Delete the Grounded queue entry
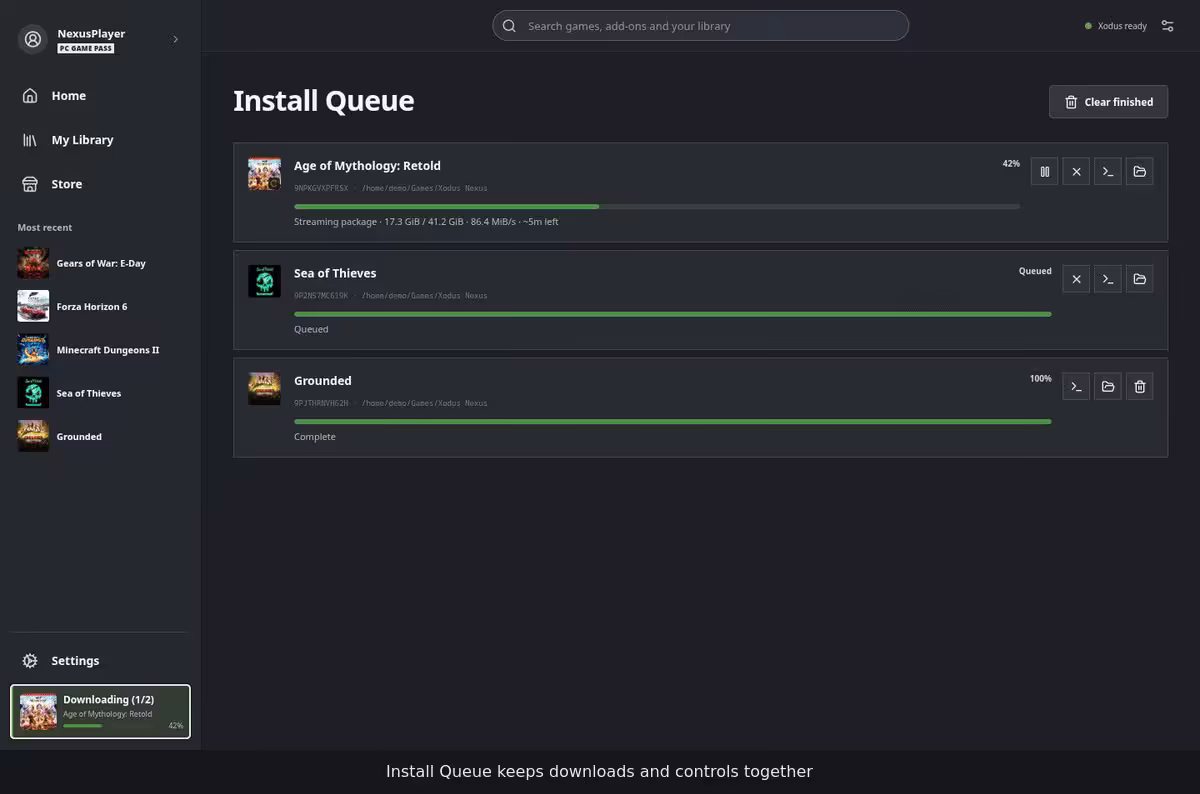The height and width of the screenshot is (794, 1200). pos(1140,386)
